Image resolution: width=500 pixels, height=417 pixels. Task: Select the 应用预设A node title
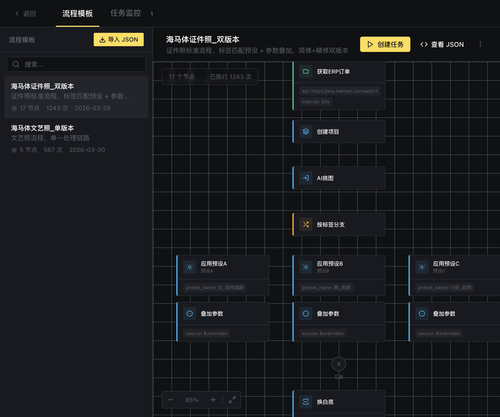[x=214, y=264]
